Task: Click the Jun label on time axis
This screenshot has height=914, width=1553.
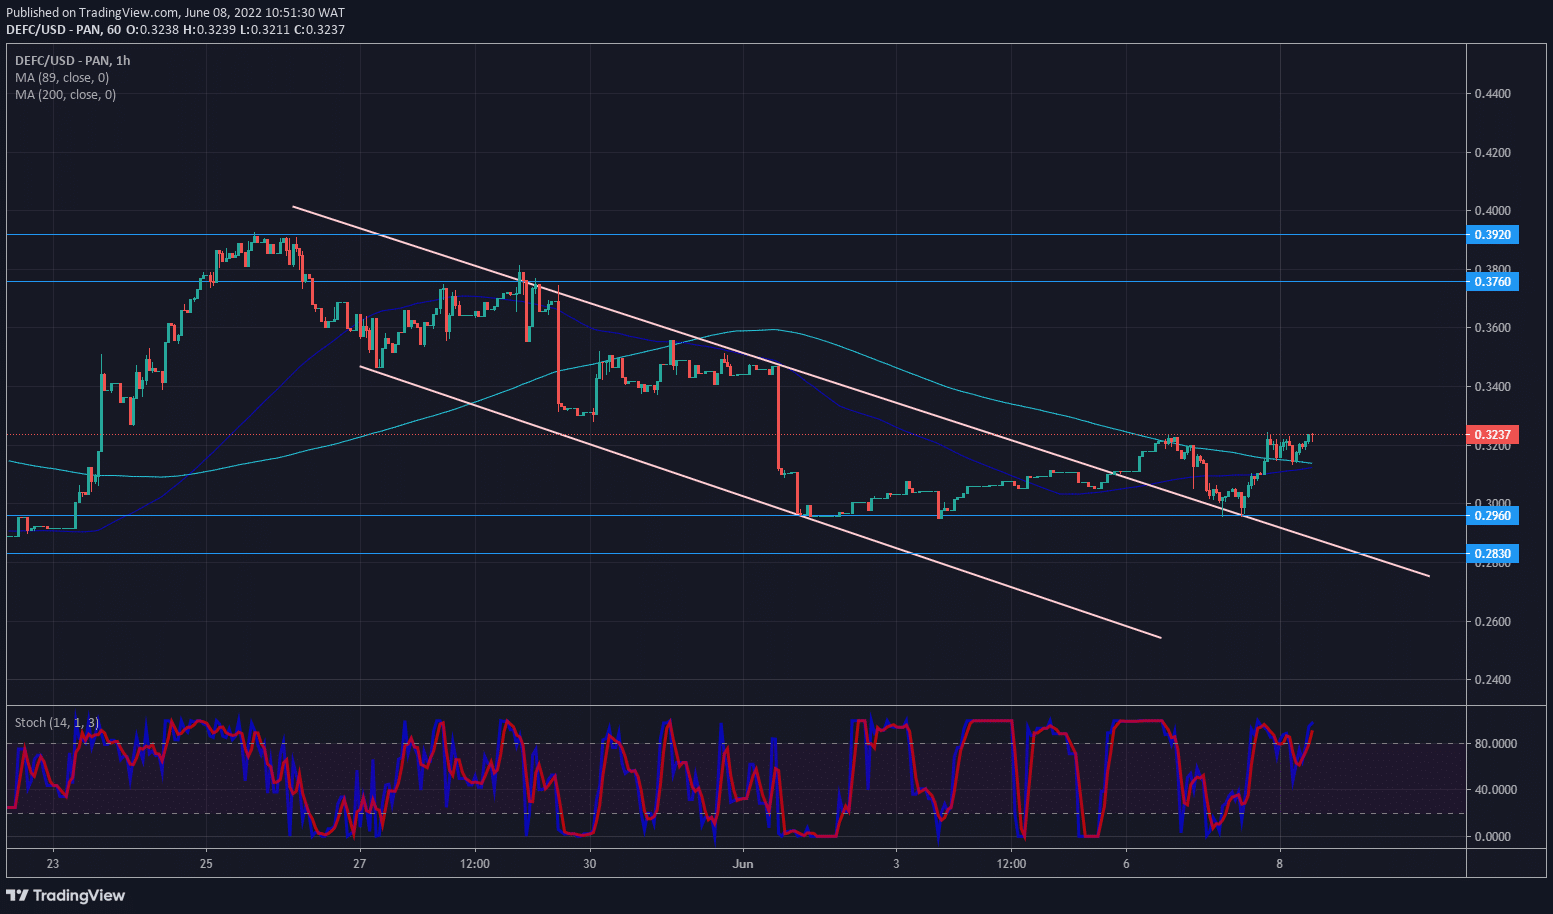Action: (743, 864)
